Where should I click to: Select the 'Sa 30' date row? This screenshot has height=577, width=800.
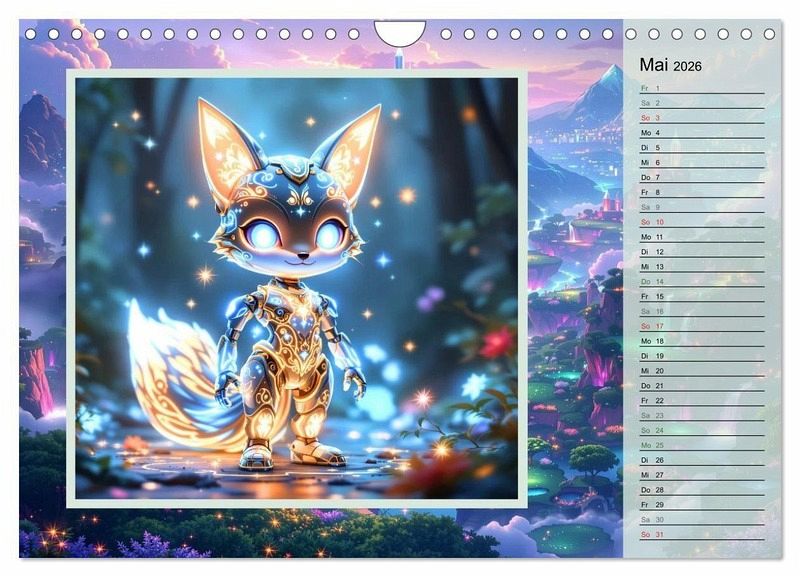[702, 520]
